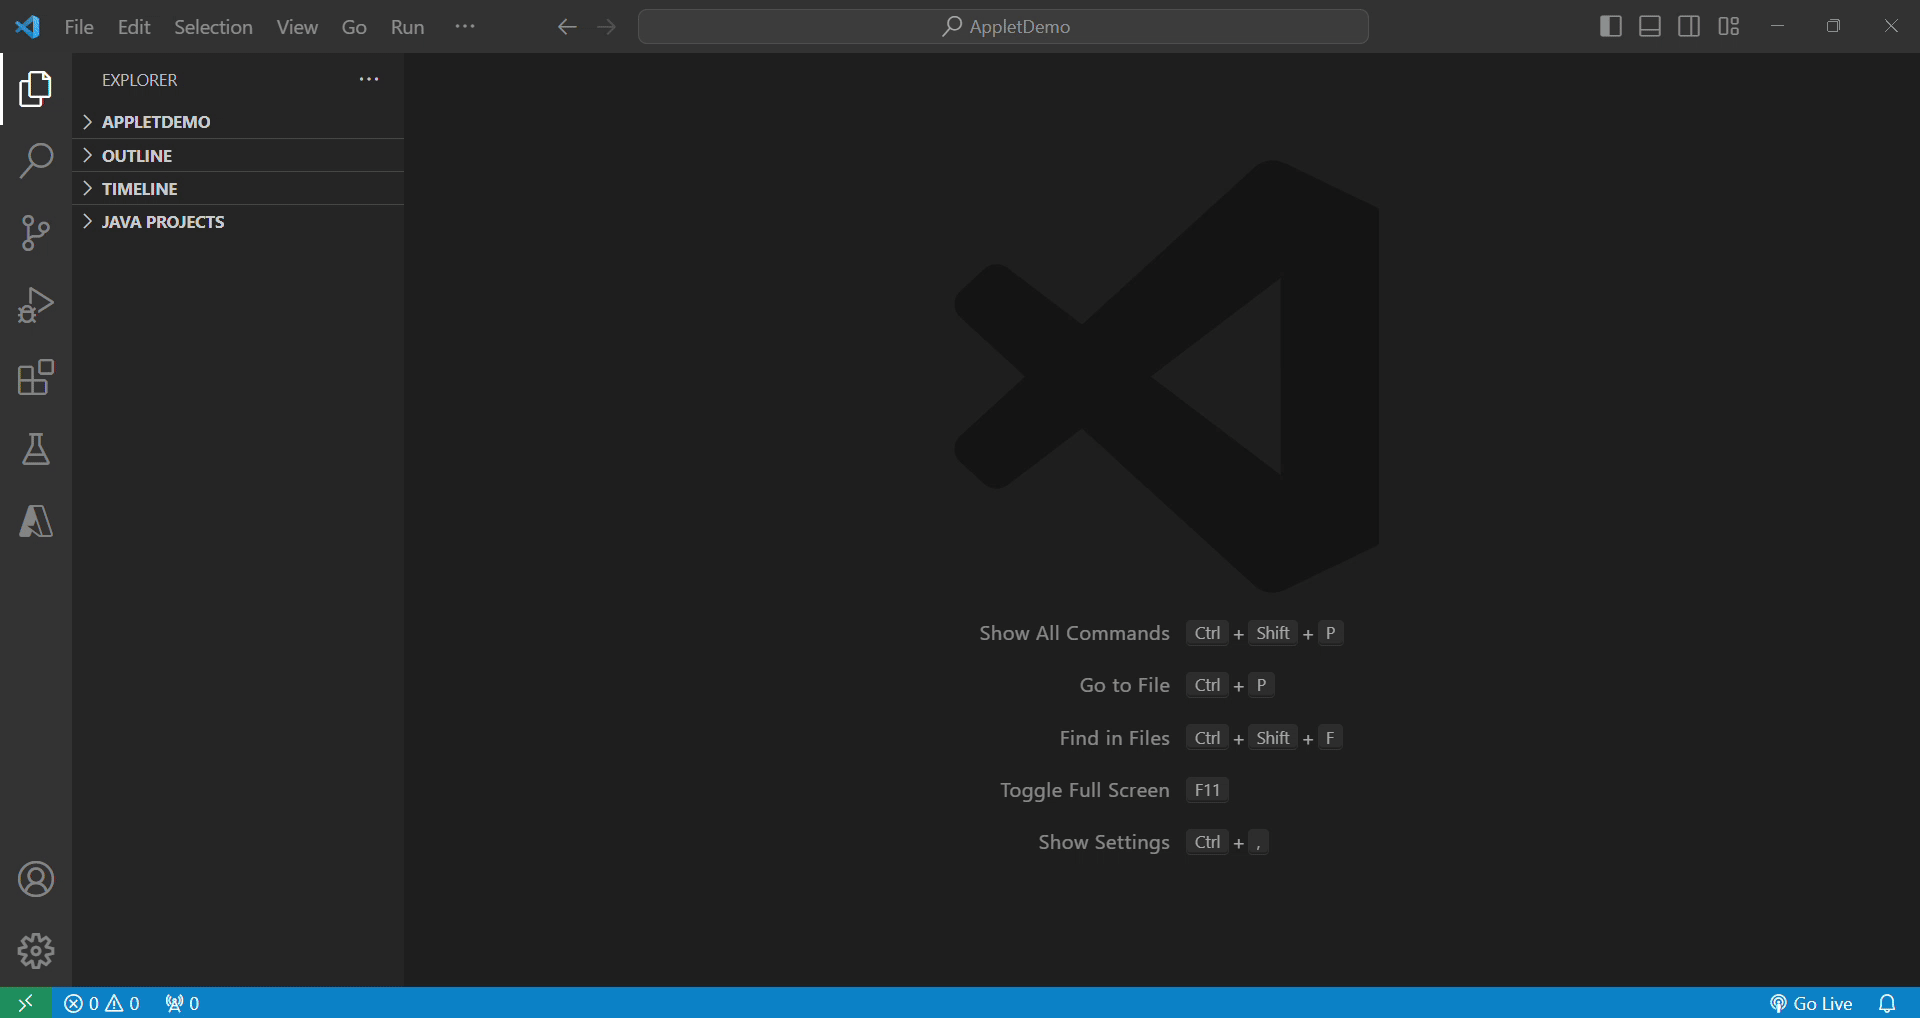Expand the OUTLINE section
Screen dimensions: 1920x1018
click(x=238, y=156)
